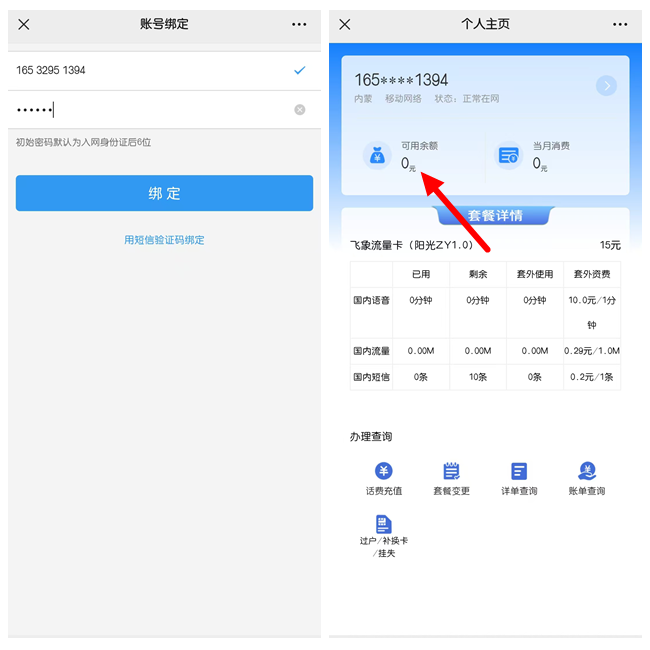Open 套餐变更 plan change icon
This screenshot has height=650, width=650.
click(451, 471)
